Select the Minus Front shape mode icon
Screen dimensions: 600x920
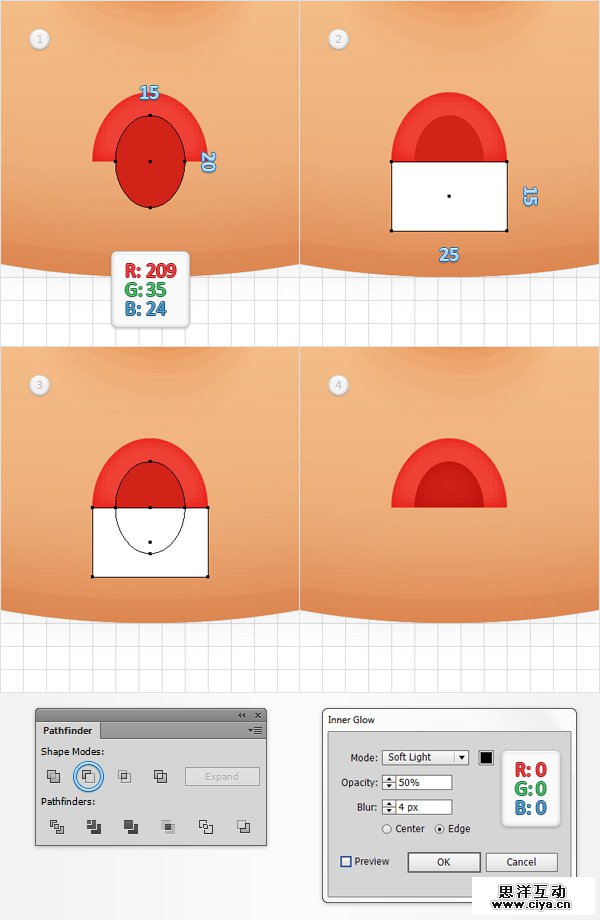pyautogui.click(x=88, y=776)
